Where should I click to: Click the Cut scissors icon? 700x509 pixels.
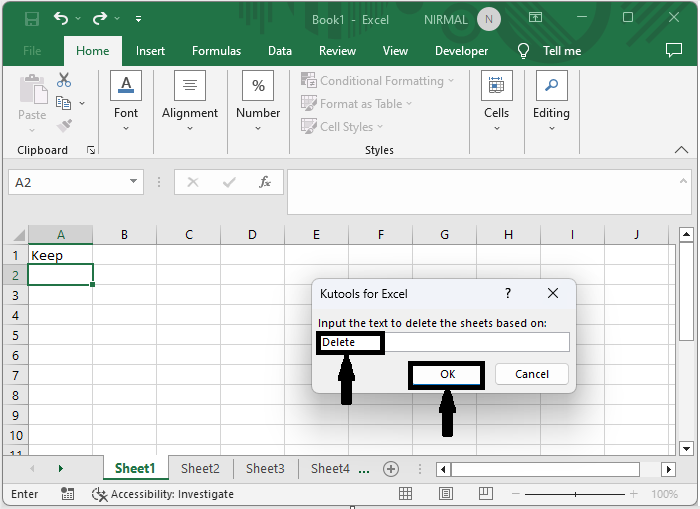[64, 80]
